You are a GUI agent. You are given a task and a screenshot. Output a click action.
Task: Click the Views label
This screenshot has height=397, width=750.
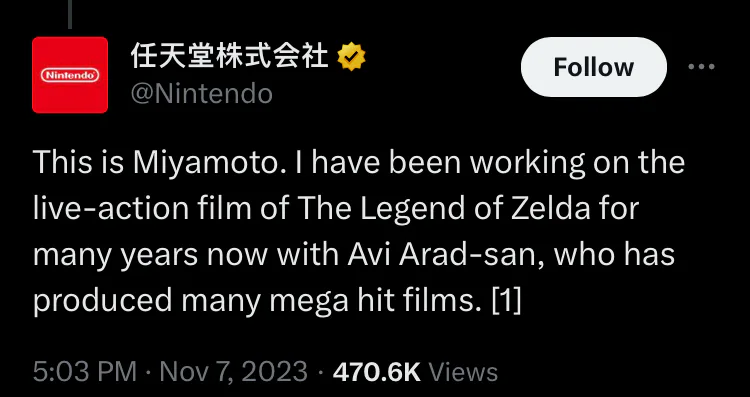[x=463, y=372]
